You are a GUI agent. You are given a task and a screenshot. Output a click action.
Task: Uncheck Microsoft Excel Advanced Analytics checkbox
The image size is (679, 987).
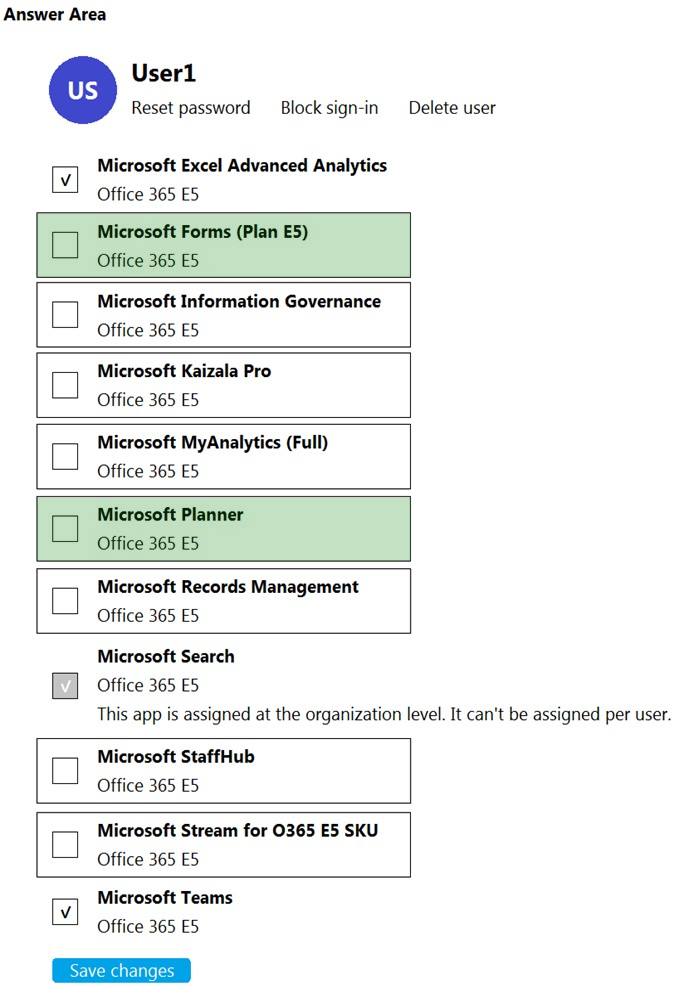pos(65,179)
